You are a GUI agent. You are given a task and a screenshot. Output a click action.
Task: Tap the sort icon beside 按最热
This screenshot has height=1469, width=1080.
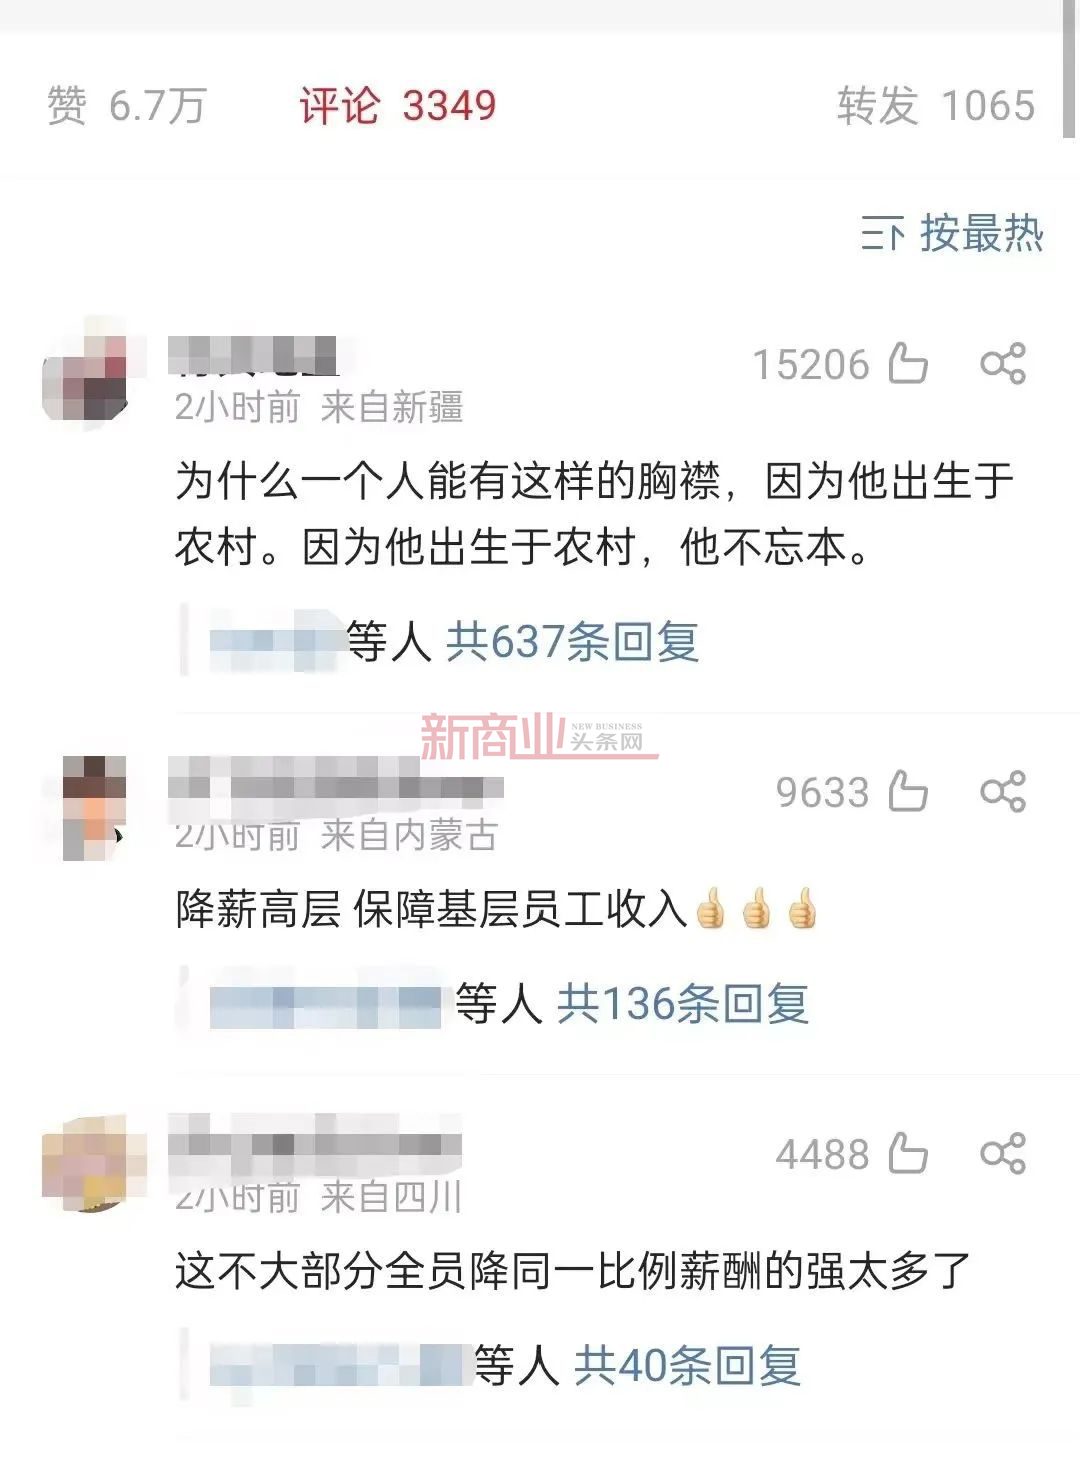[882, 234]
